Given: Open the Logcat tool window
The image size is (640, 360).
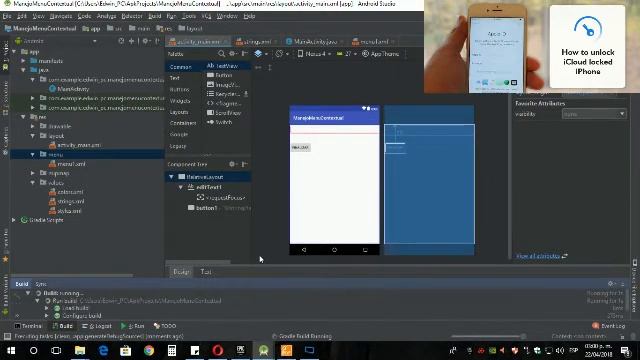Looking at the screenshot, I should coord(97,326).
